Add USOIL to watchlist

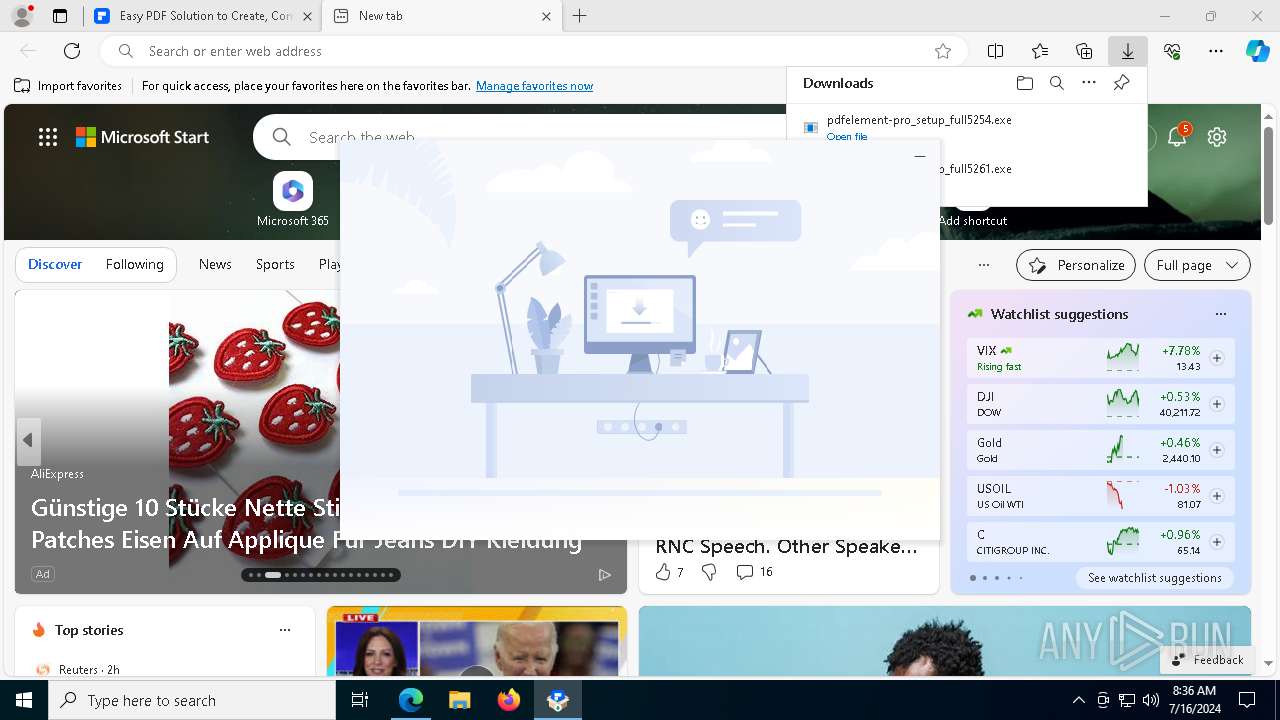pyautogui.click(x=1217, y=496)
